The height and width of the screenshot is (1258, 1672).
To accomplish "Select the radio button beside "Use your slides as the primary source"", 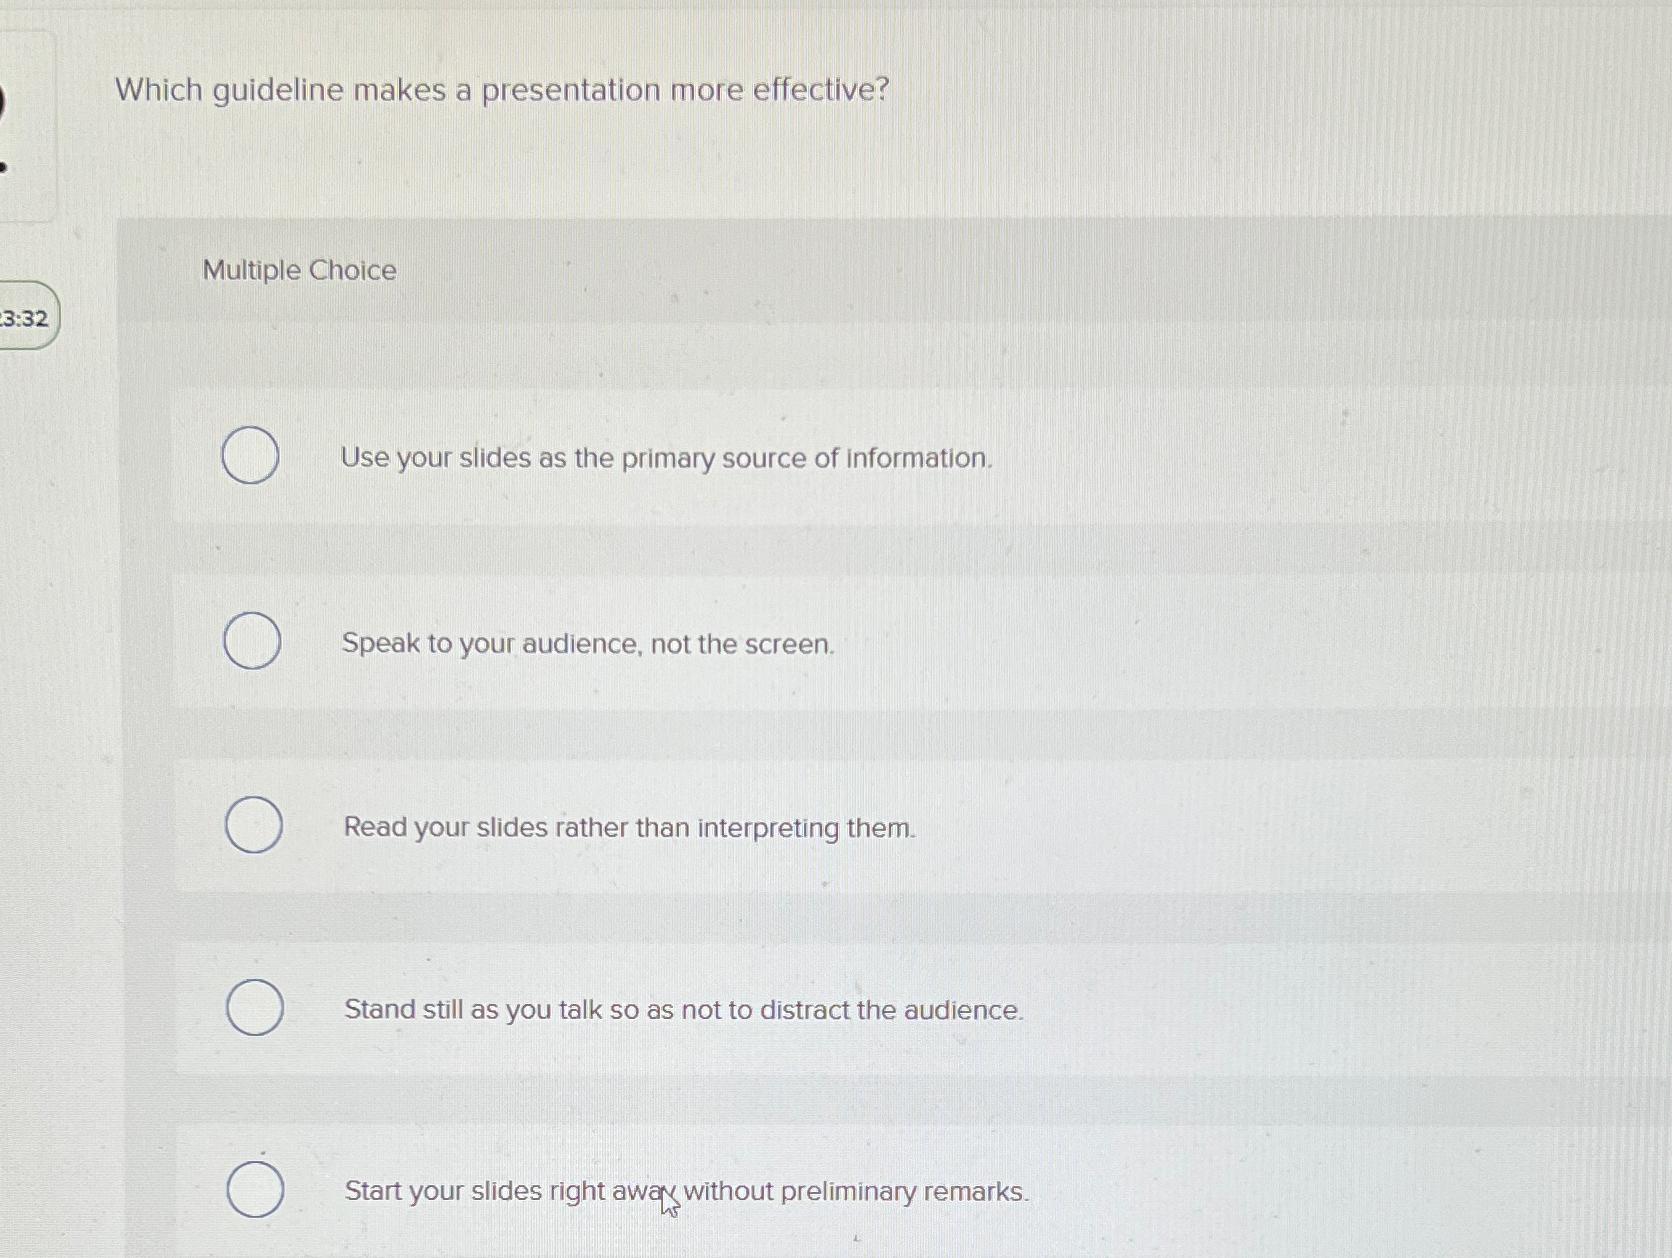I will coord(250,453).
